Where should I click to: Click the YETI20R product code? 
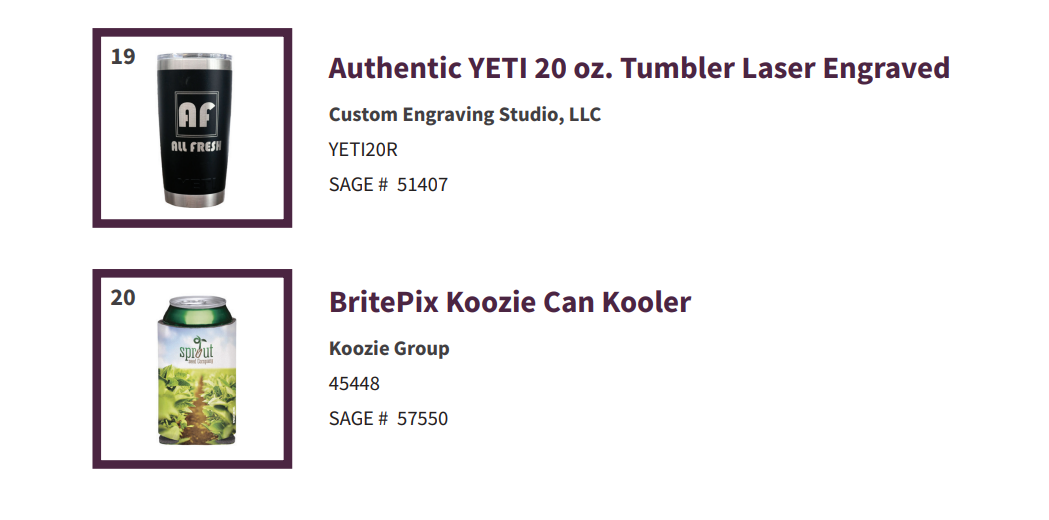363,149
